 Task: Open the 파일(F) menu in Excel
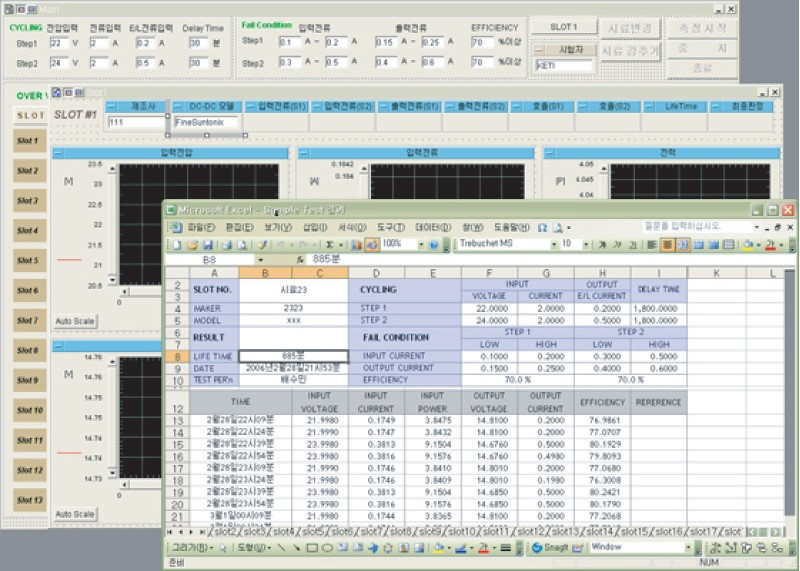click(x=199, y=227)
